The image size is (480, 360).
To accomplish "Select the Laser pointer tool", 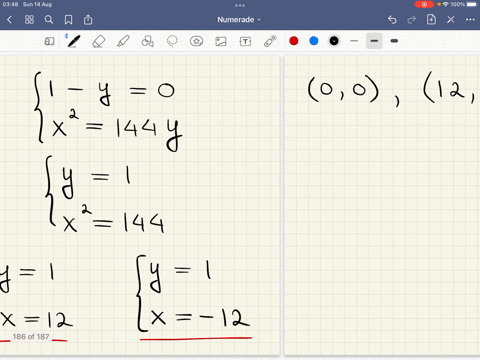I will click(270, 41).
